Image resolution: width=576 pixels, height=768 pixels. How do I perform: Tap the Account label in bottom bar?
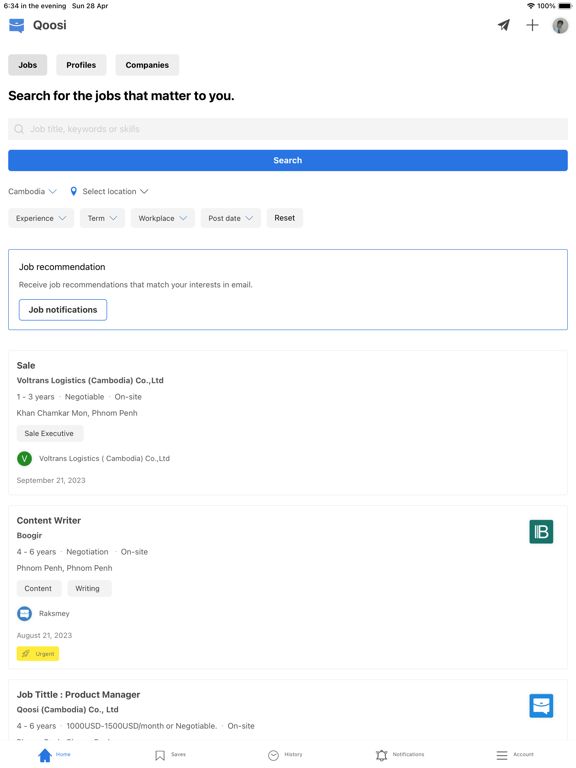pyautogui.click(x=524, y=754)
